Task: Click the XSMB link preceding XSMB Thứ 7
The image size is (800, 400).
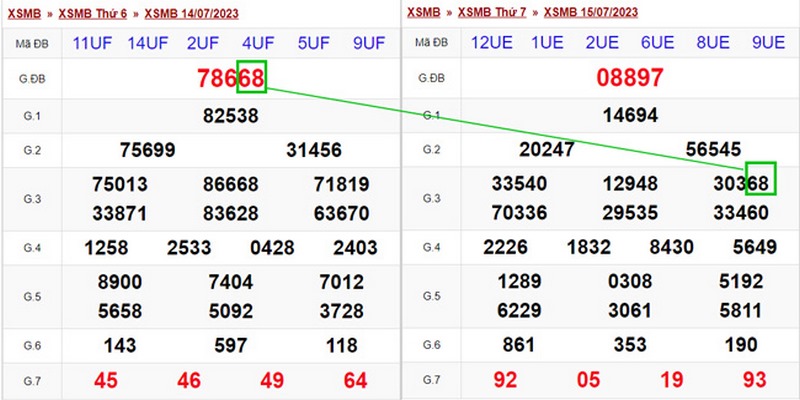Action: tap(425, 13)
